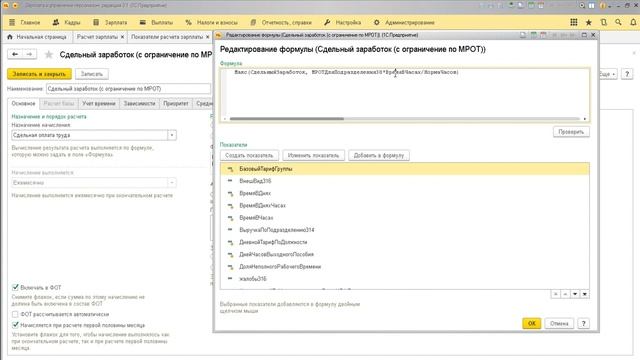Open dialog help question mark button
Viewport: 640px width, 360px height.
click(x=584, y=323)
